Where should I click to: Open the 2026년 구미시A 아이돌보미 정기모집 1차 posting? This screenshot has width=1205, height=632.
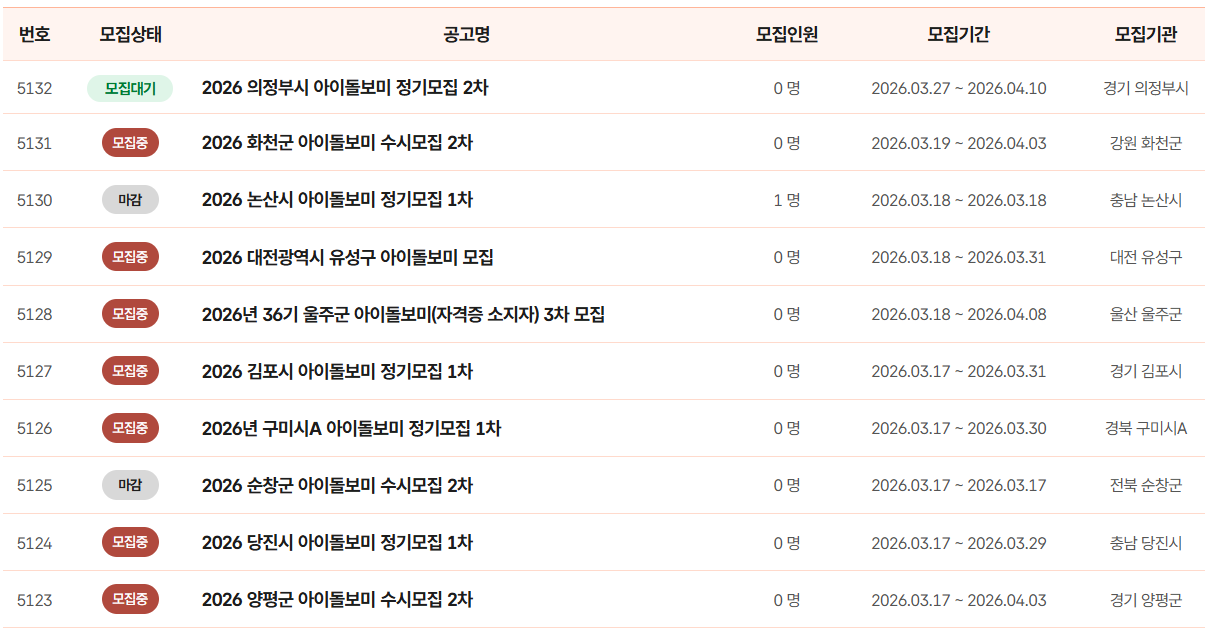(x=351, y=428)
